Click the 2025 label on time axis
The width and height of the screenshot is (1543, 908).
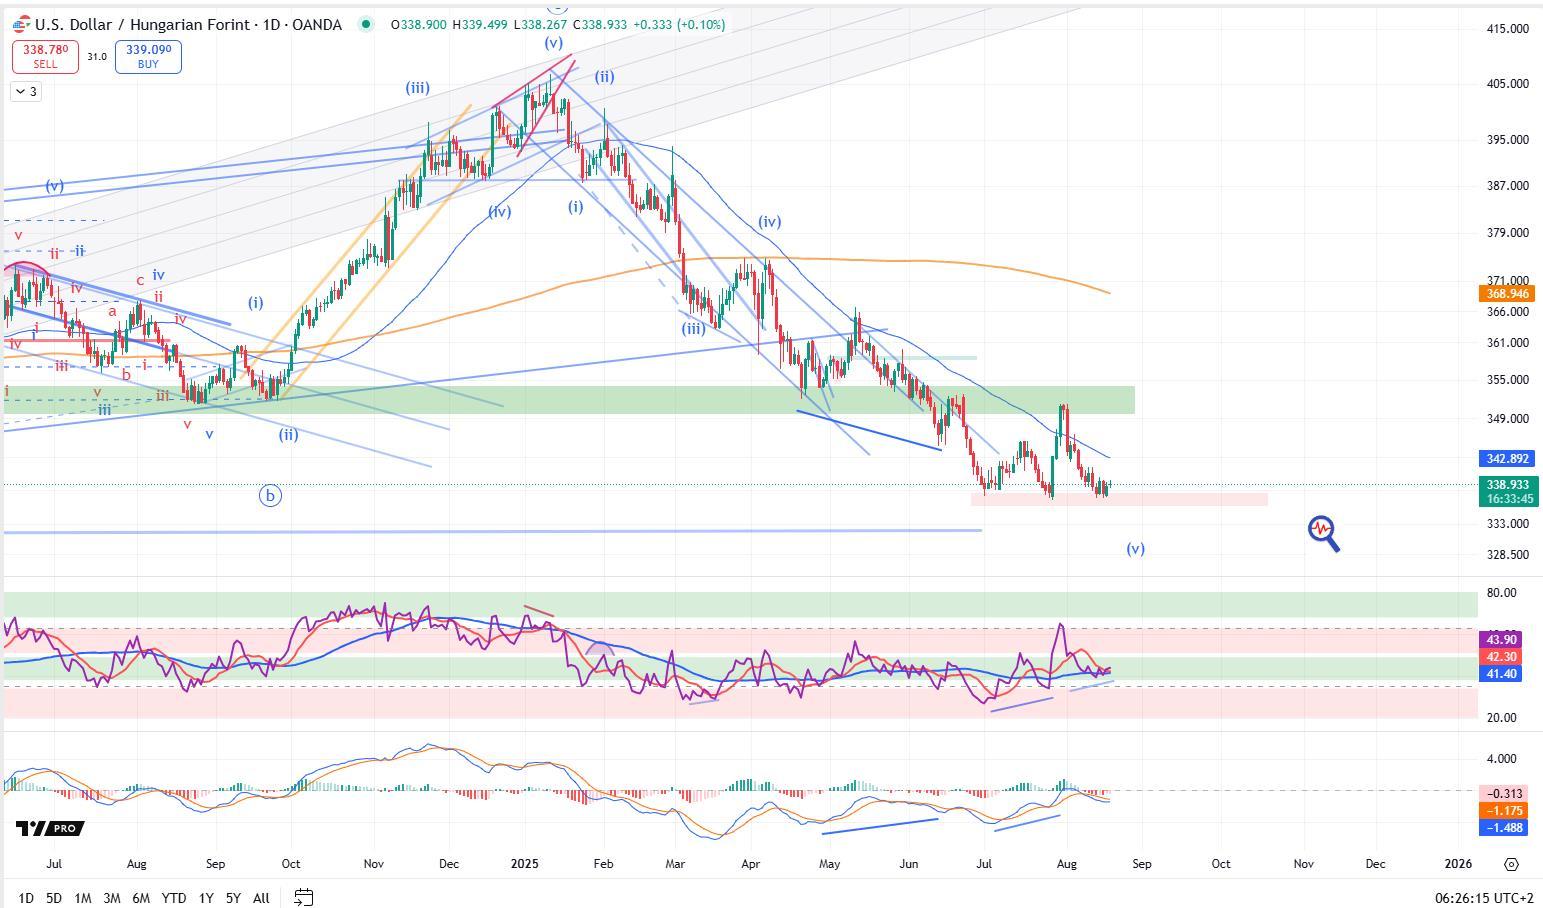pyautogui.click(x=524, y=864)
